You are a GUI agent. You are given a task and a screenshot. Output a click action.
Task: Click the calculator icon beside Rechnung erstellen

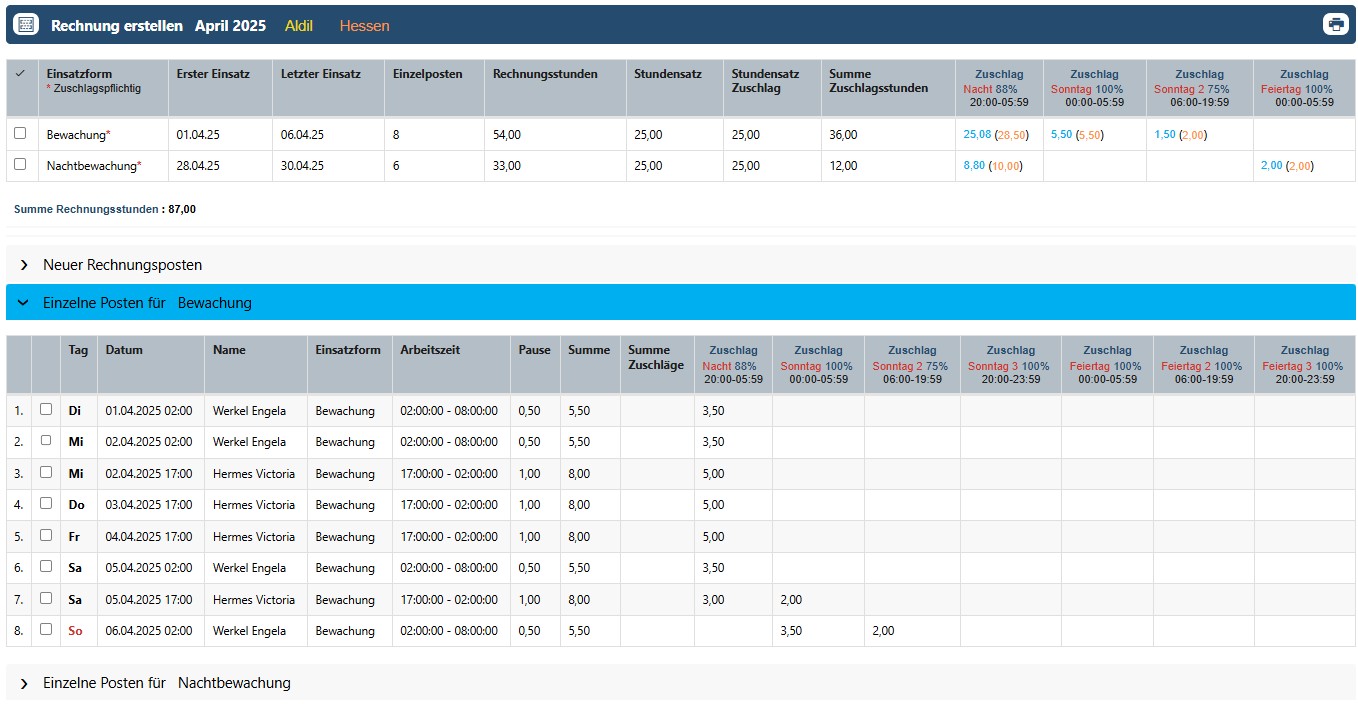pyautogui.click(x=26, y=25)
